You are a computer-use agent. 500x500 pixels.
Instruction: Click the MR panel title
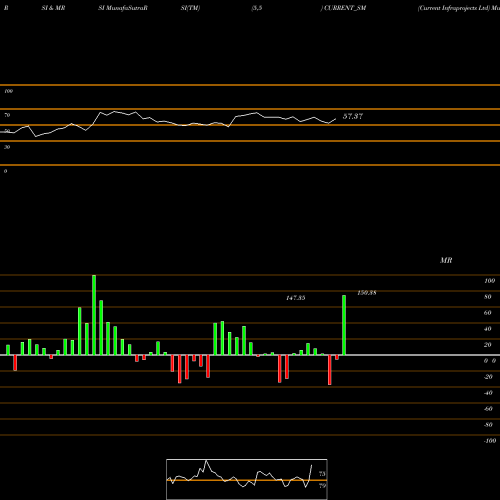point(446,260)
